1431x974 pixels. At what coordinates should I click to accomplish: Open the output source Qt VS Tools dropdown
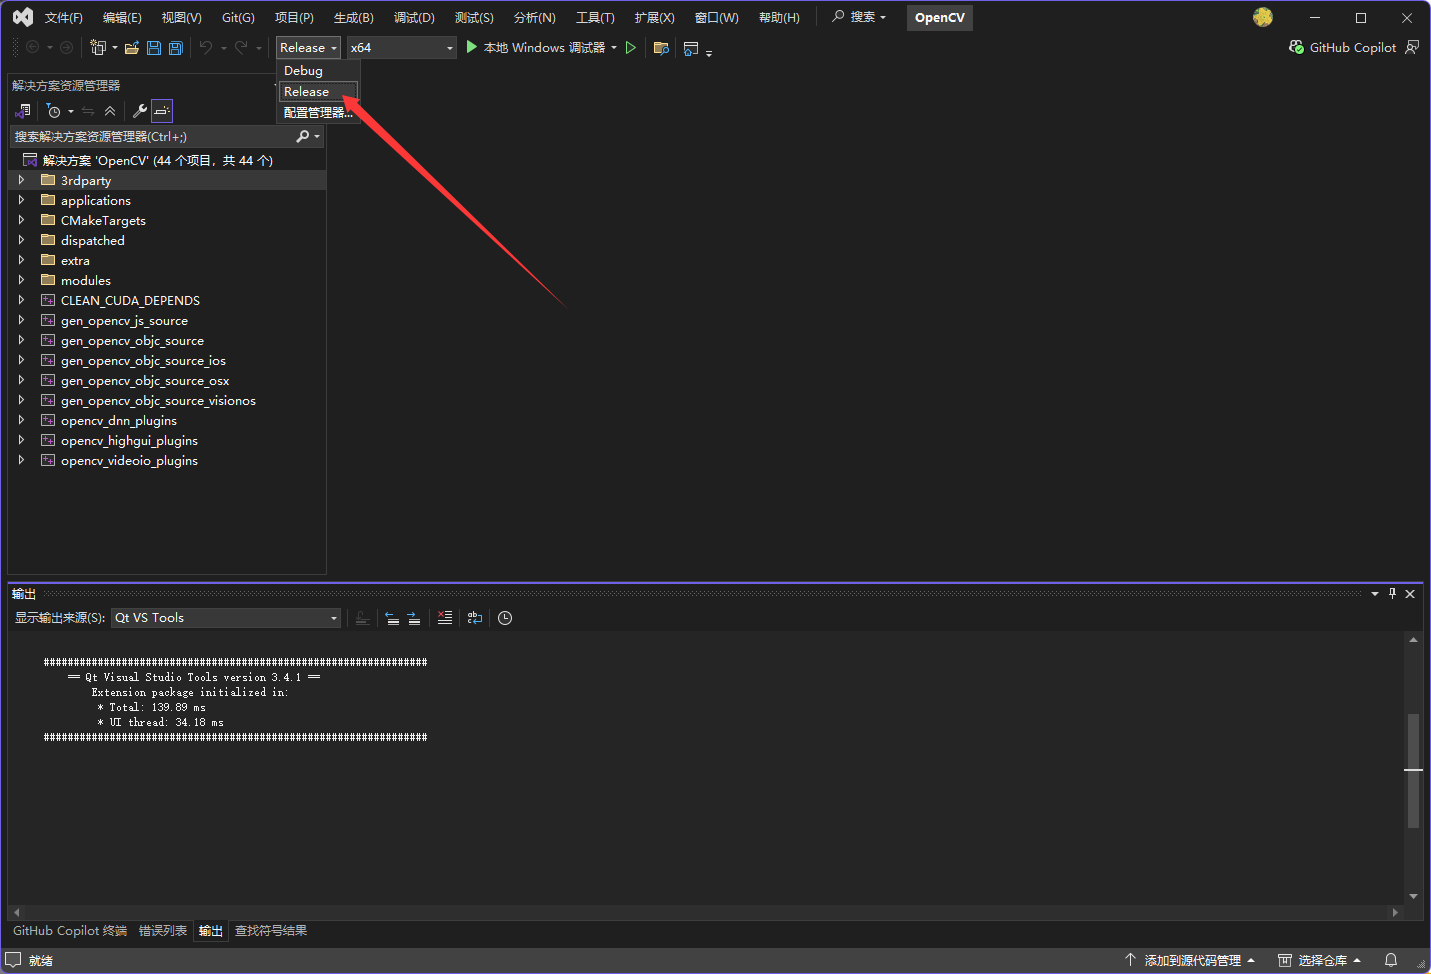pos(226,618)
